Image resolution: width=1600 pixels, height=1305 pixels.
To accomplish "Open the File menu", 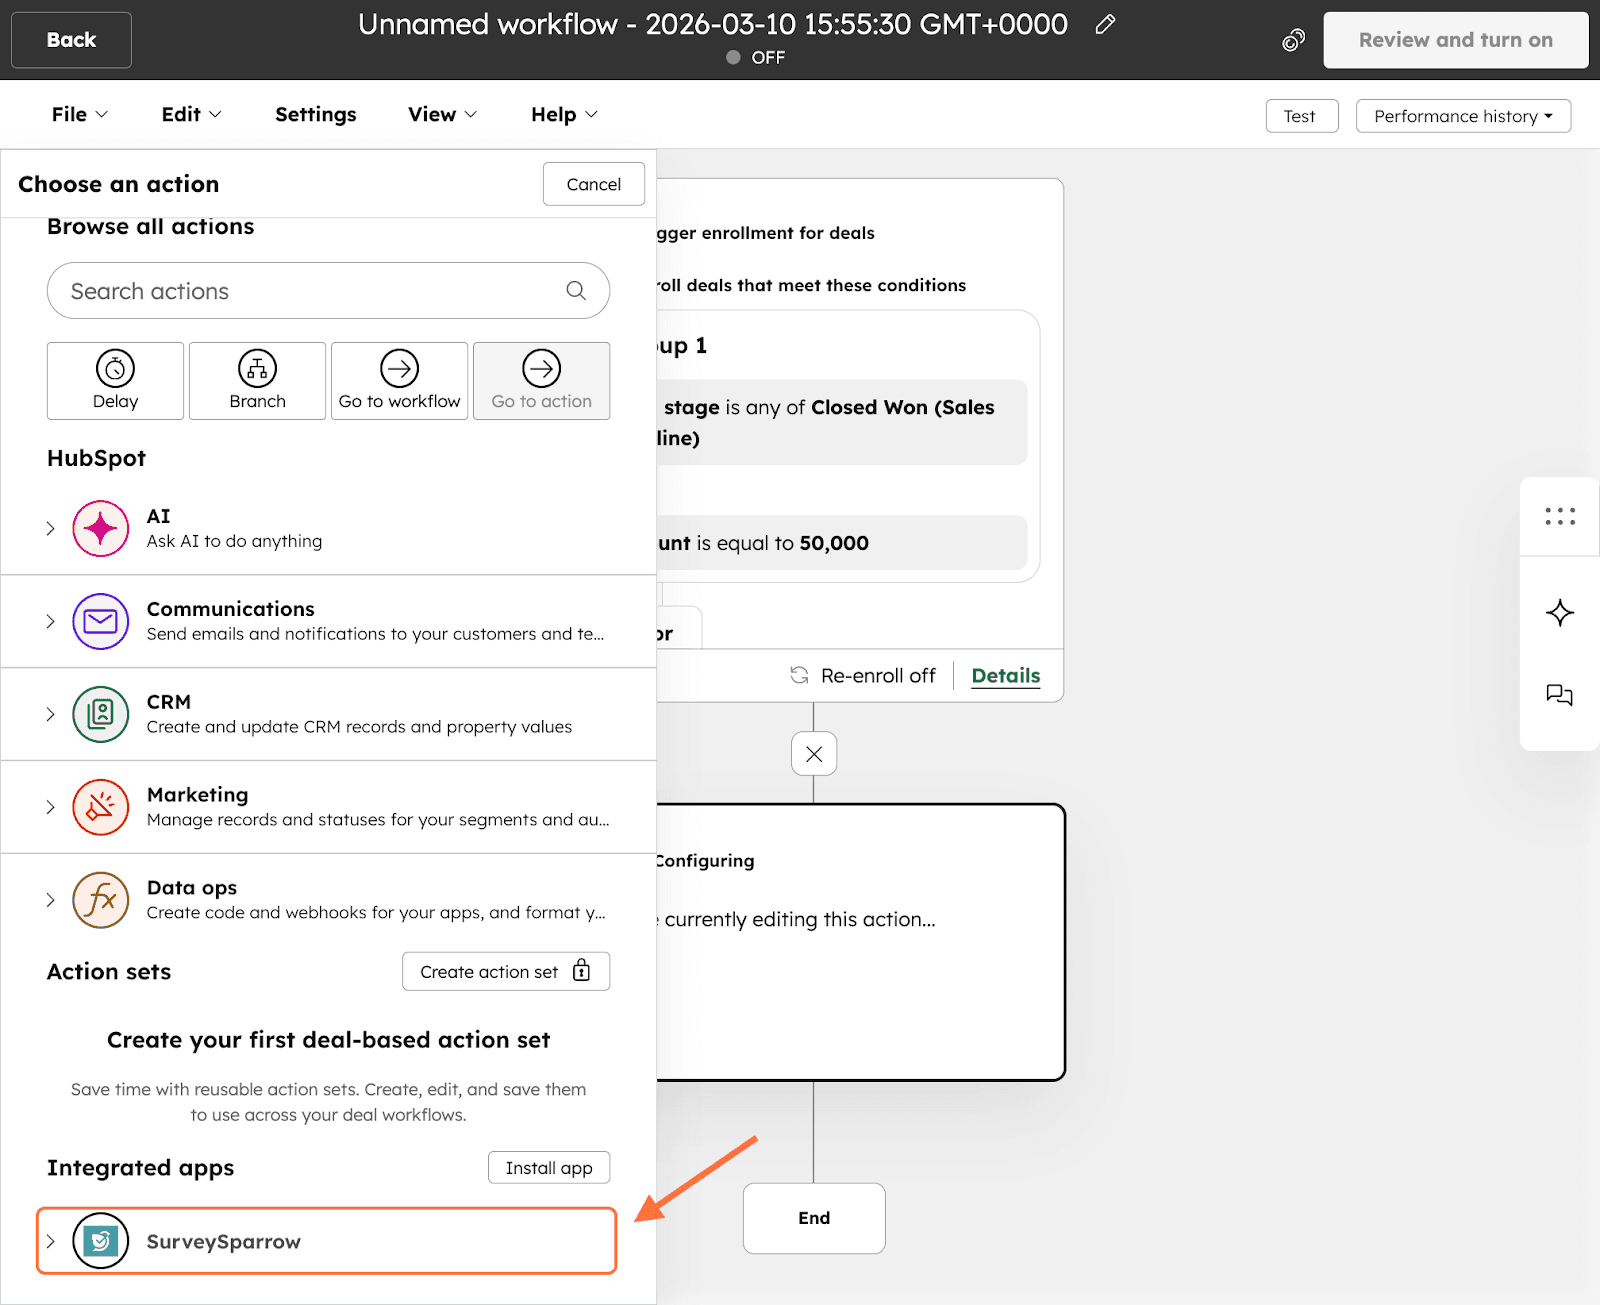I will click(79, 115).
